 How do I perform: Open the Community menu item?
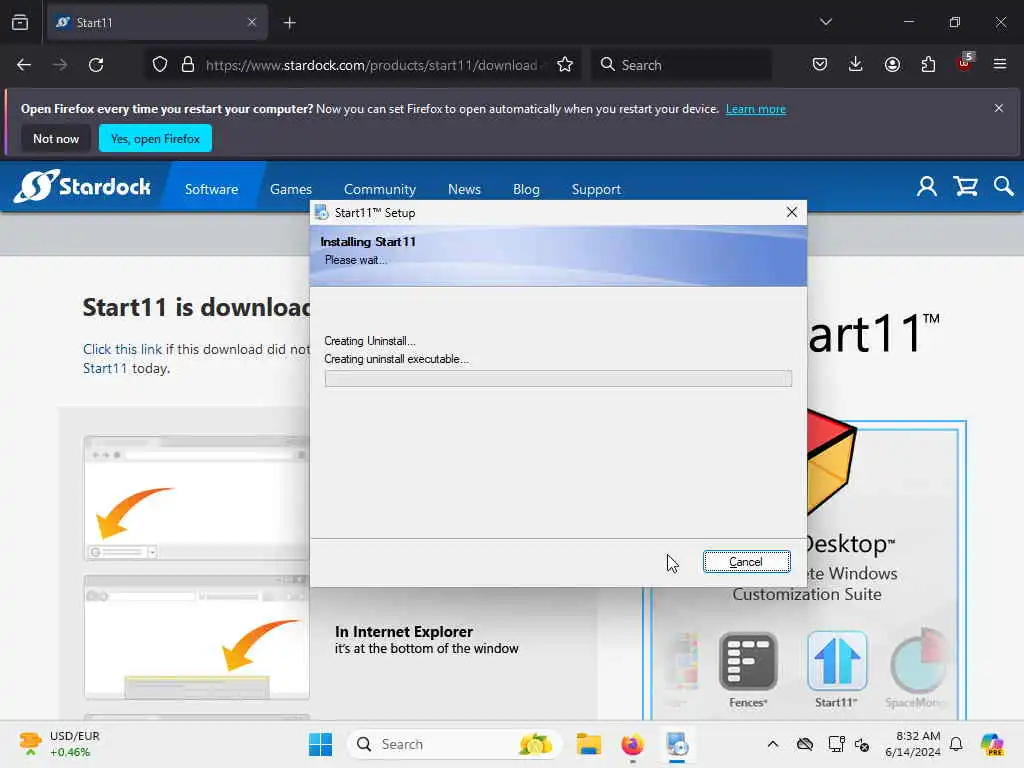[380, 189]
